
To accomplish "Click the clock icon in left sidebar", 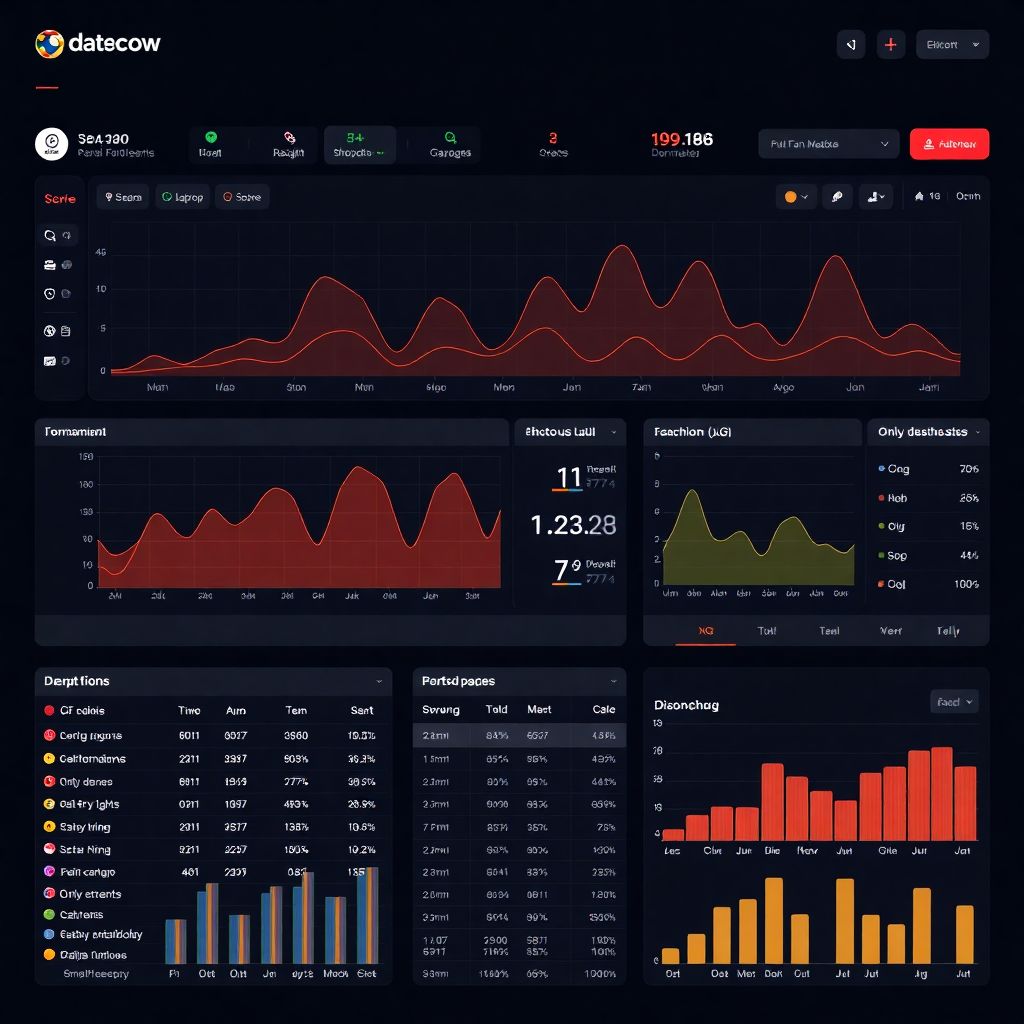I will click(50, 294).
